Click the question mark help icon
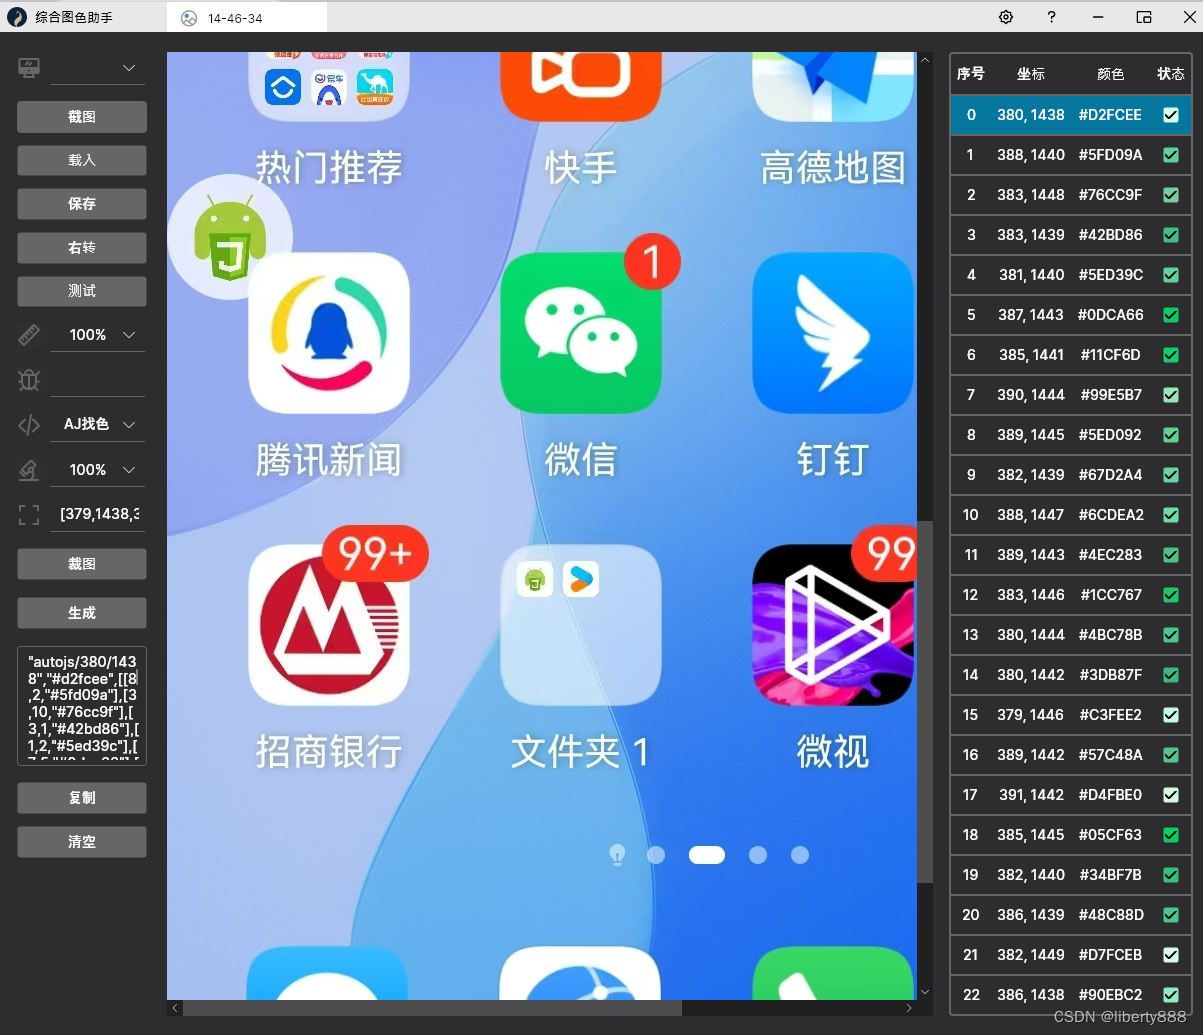The width and height of the screenshot is (1203, 1035). pos(1051,17)
